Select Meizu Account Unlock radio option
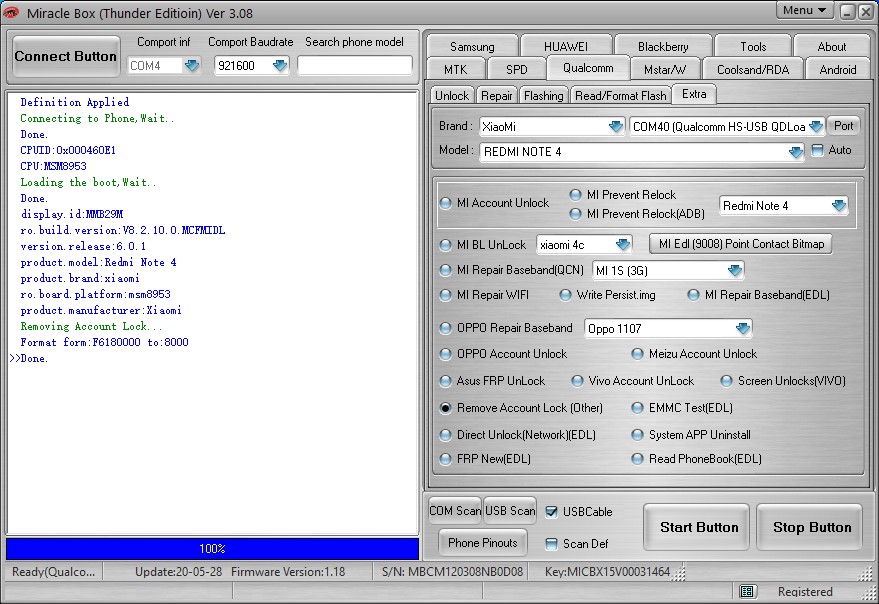879x604 pixels. click(x=637, y=354)
